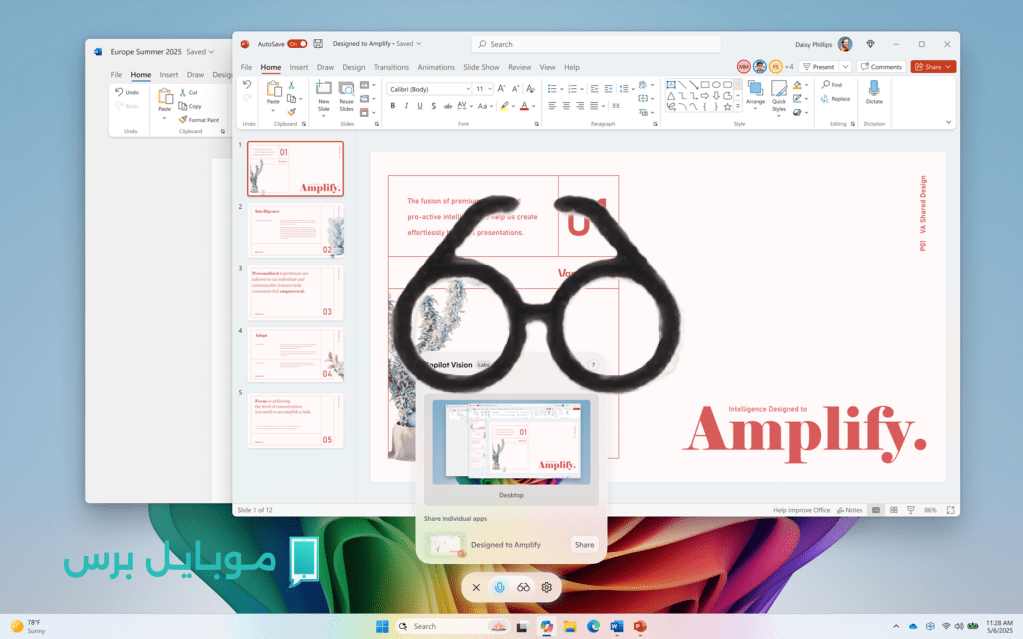Viewport: 1023px width, 639px height.
Task: Open font name combo box Calibri (Body)
Action: point(429,89)
